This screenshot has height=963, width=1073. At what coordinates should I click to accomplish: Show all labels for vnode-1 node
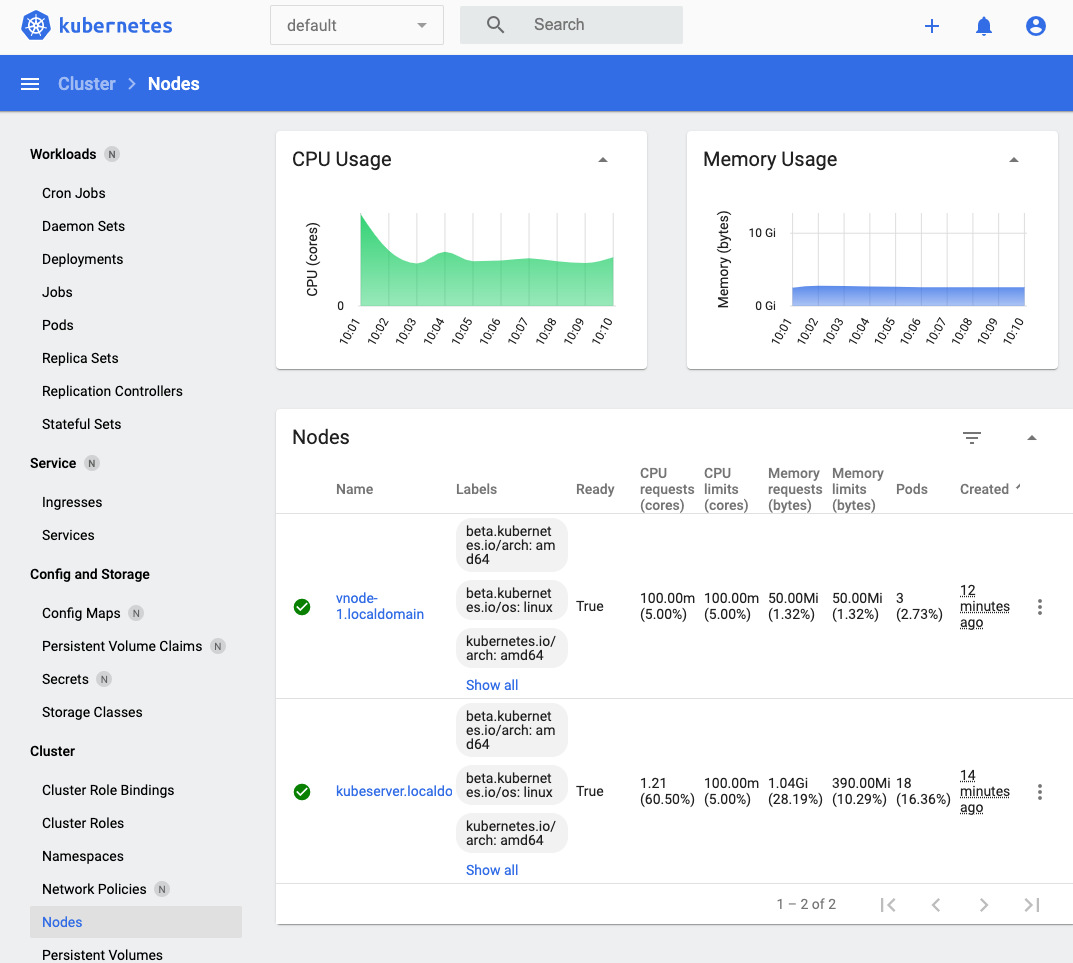point(491,684)
